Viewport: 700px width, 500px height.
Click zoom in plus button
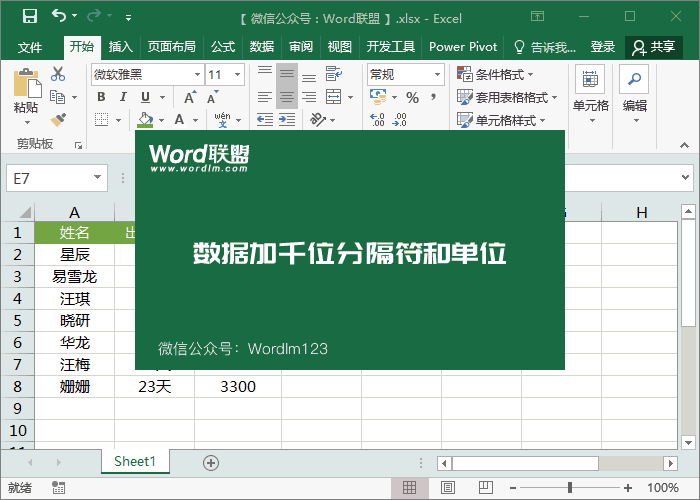coord(628,488)
